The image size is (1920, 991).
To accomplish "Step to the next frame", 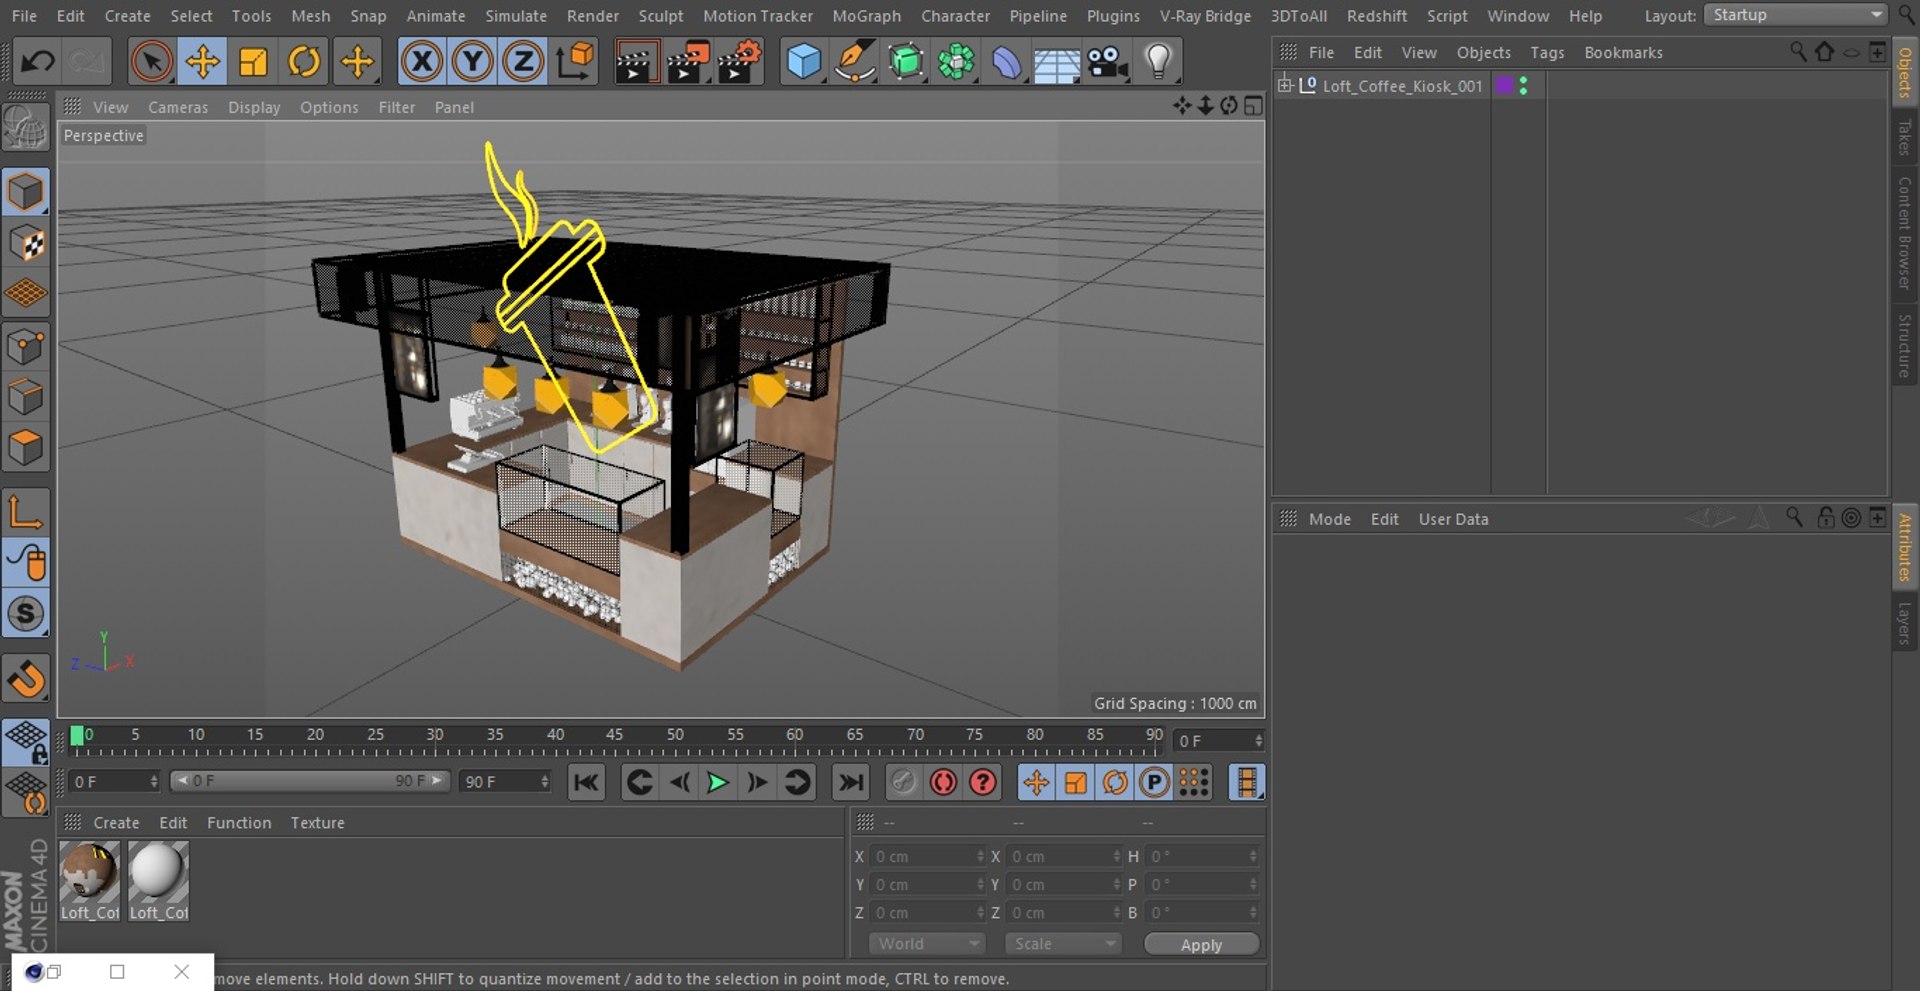I will point(757,783).
